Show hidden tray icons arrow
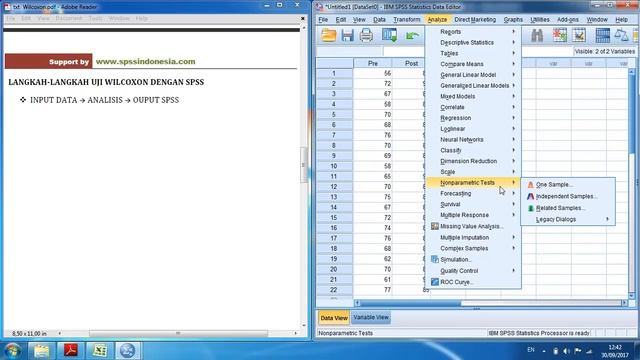 (544, 351)
